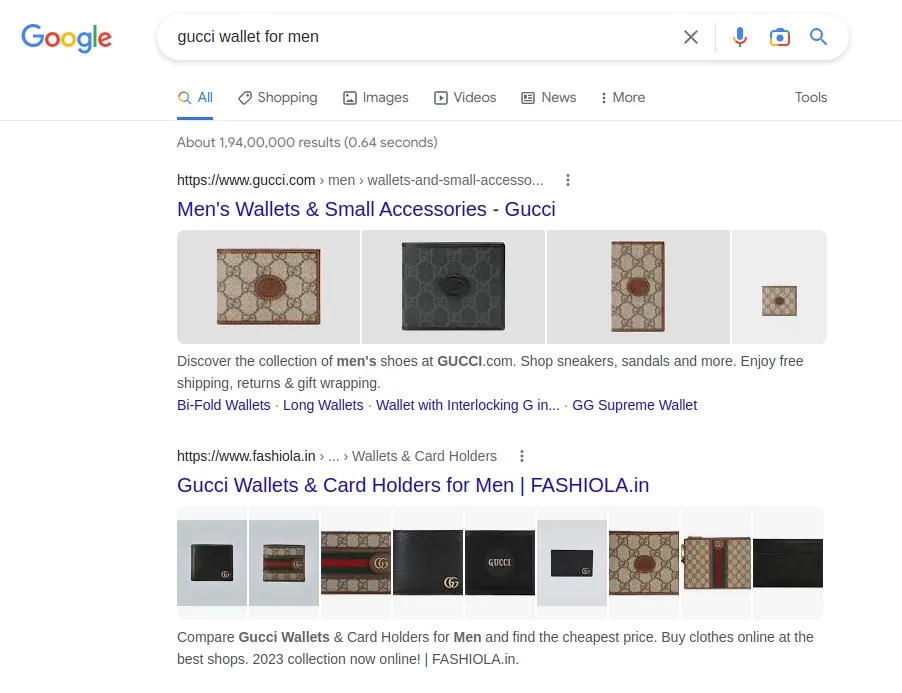Open the Bi-Fold Wallets sitelink
The height and width of the screenshot is (693, 902).
[x=224, y=405]
